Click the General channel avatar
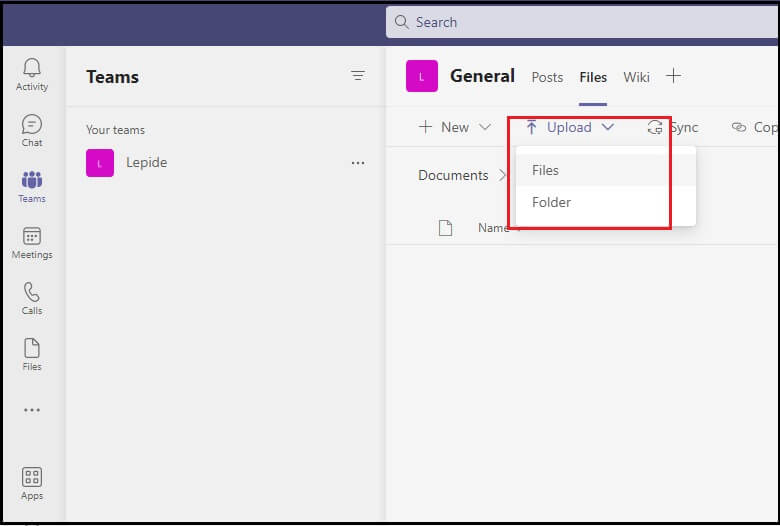This screenshot has height=526, width=780. 422,76
